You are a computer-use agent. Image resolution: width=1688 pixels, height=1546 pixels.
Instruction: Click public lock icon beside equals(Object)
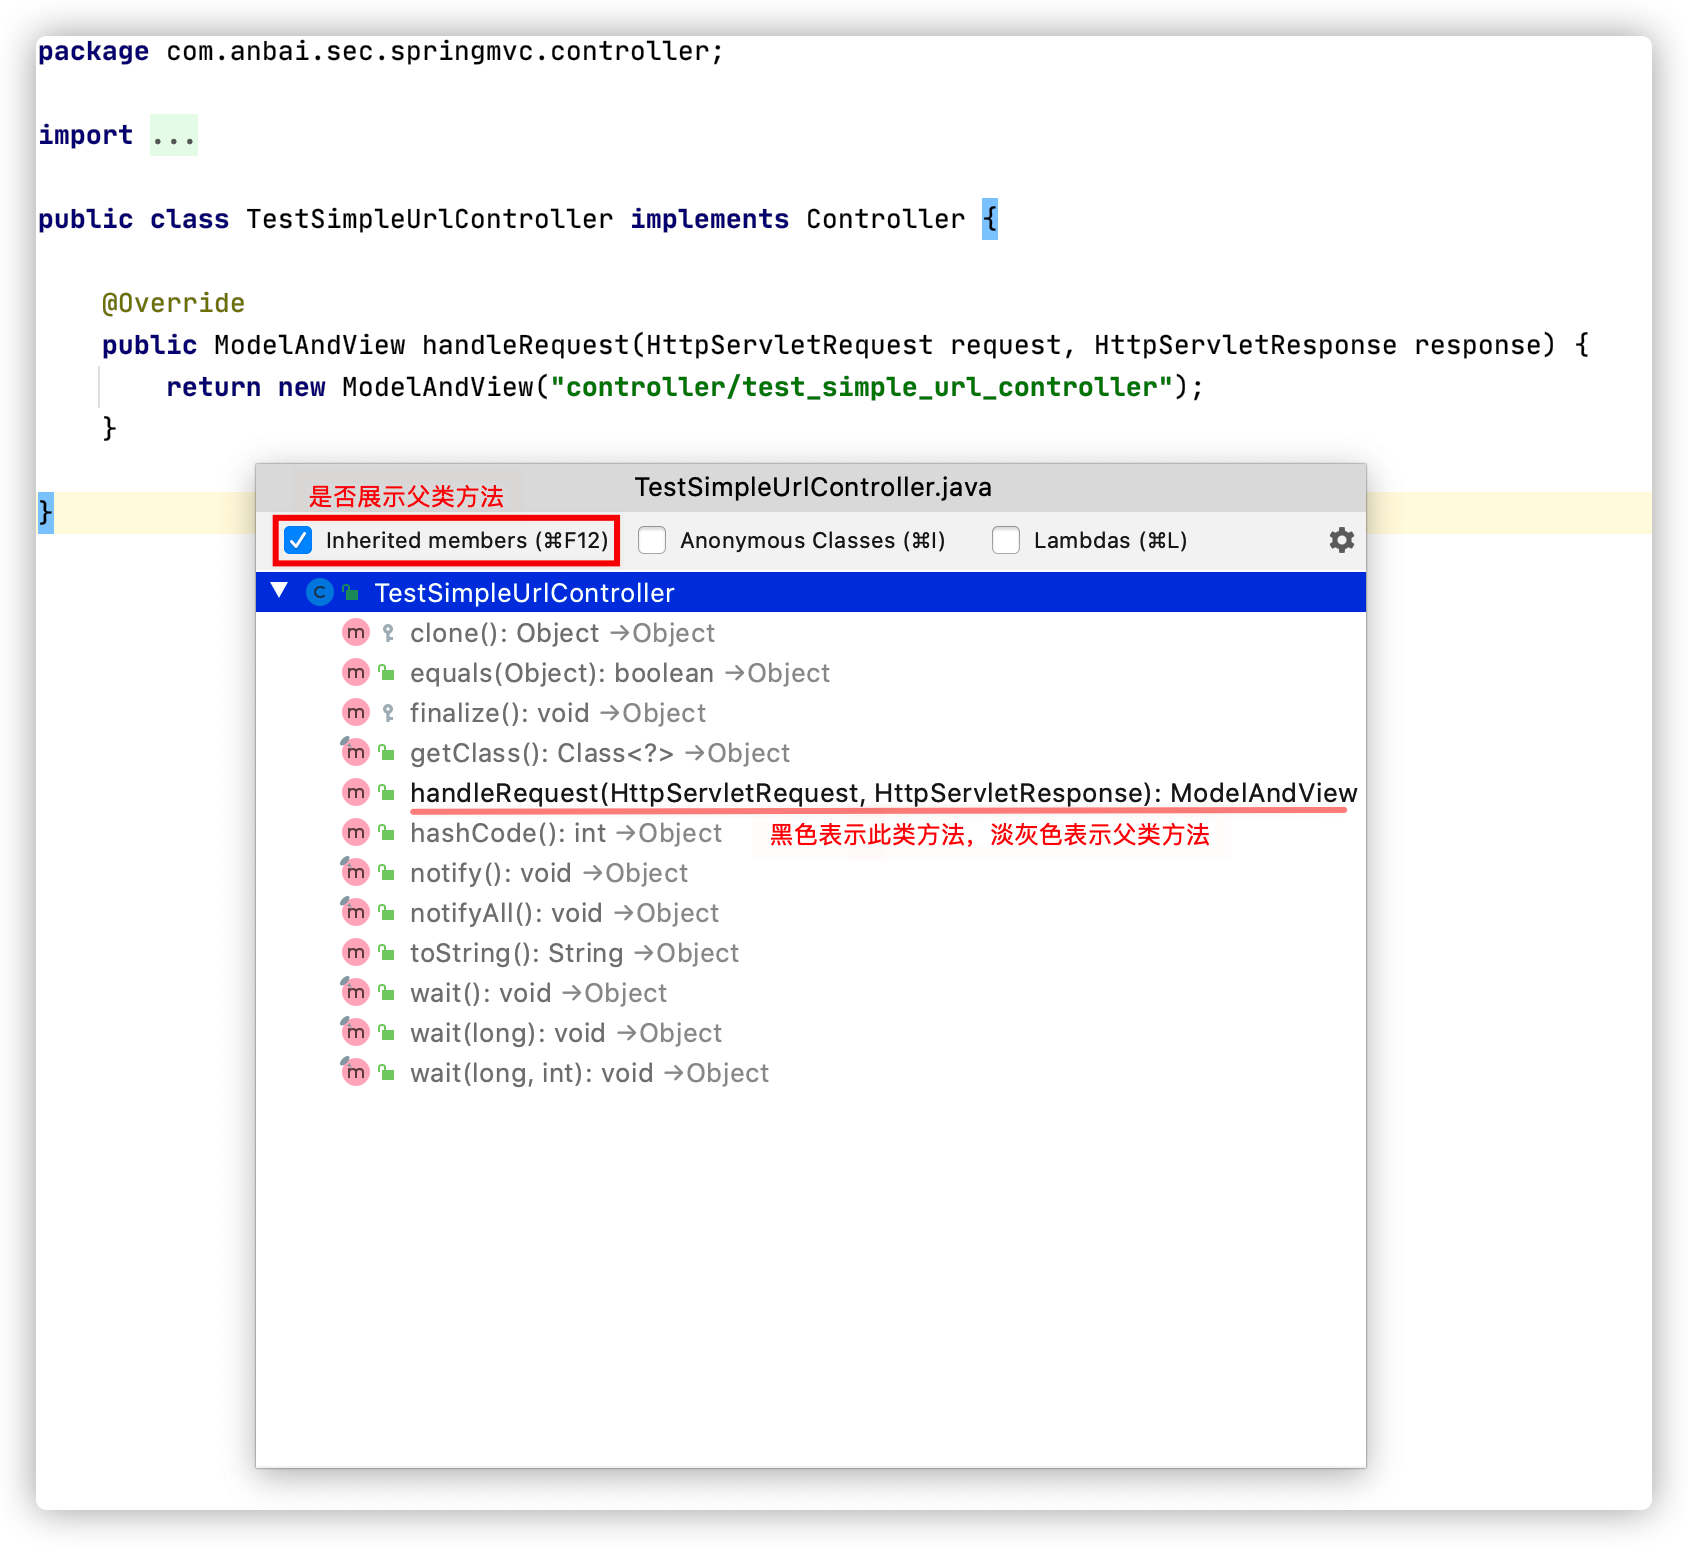387,673
